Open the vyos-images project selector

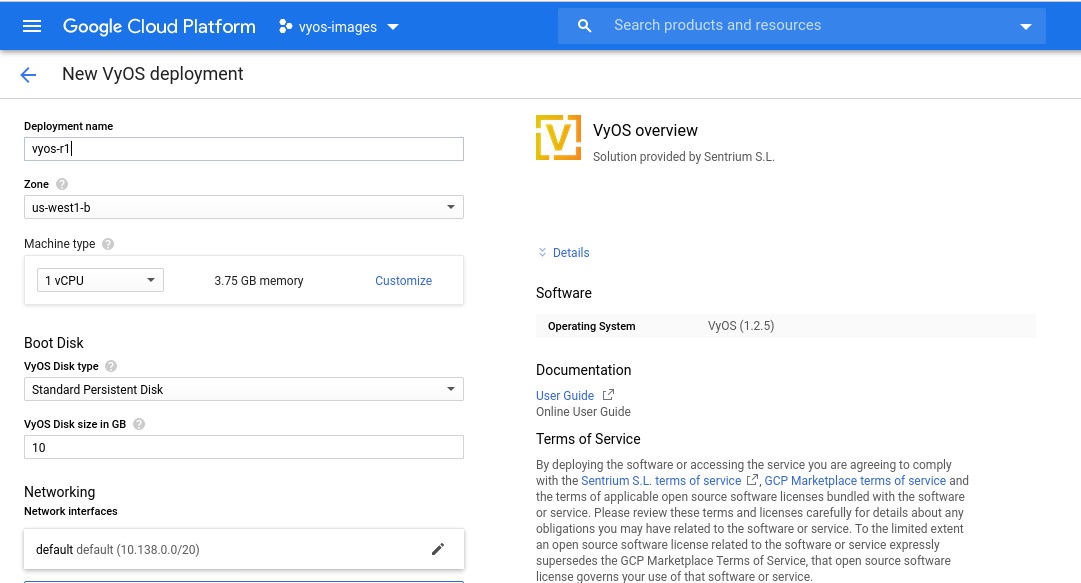[338, 27]
